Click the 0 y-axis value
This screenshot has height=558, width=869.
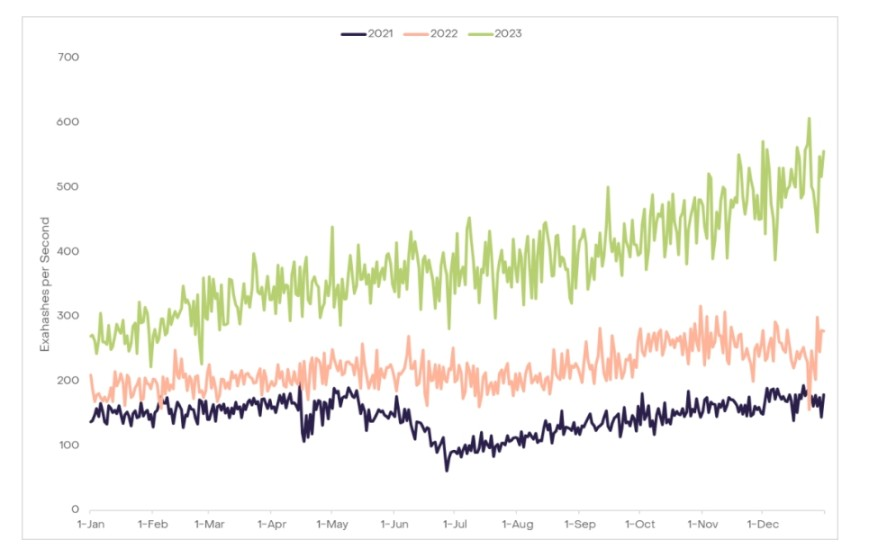coord(75,509)
